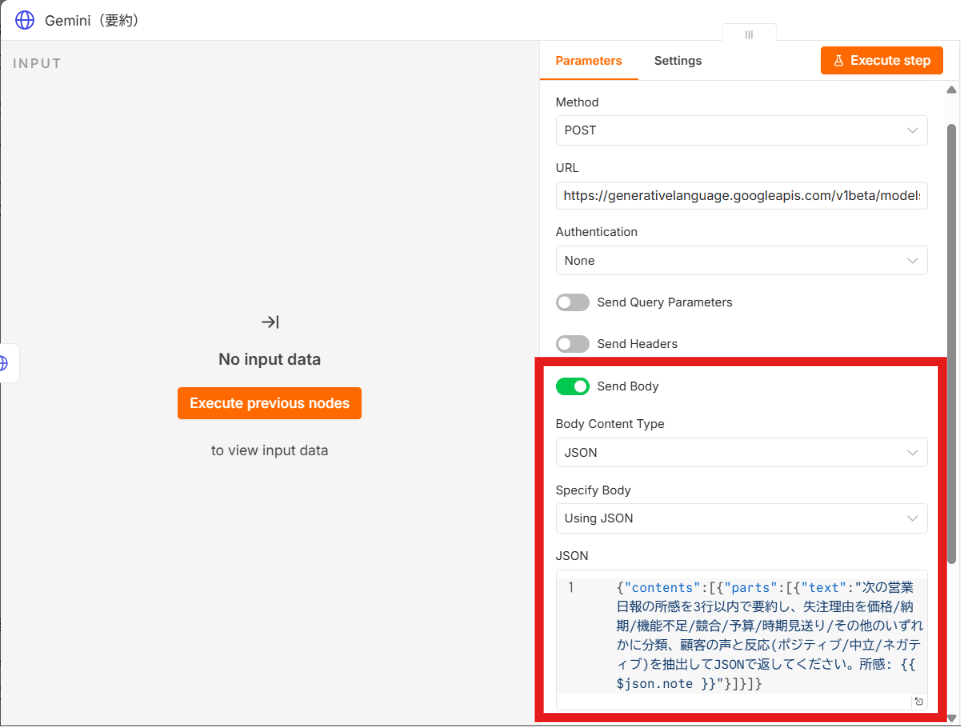The height and width of the screenshot is (727, 961).
Task: Click the Send Body label
Action: point(628,386)
